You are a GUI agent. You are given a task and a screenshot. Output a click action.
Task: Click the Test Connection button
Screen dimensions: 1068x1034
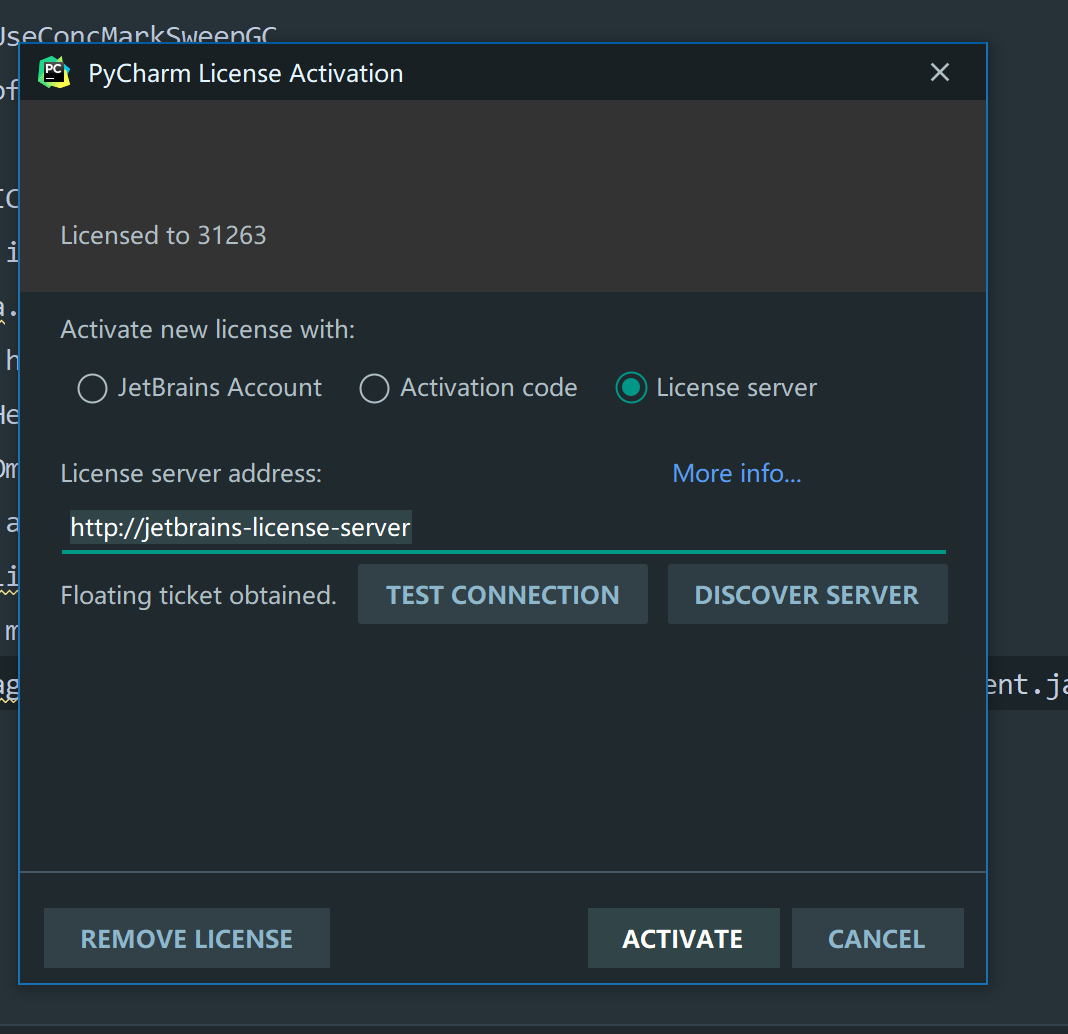pyautogui.click(x=503, y=594)
